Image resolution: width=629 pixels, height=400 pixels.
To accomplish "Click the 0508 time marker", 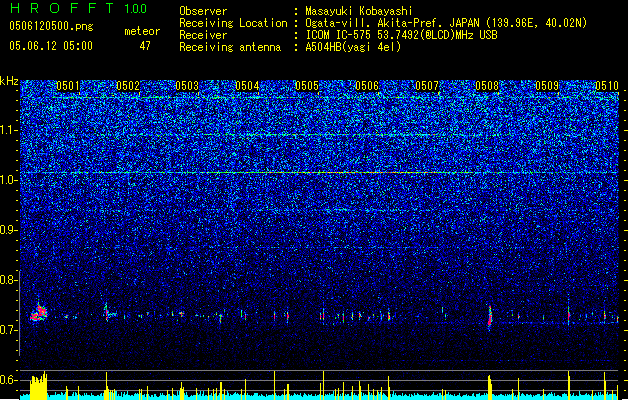I will pos(487,86).
